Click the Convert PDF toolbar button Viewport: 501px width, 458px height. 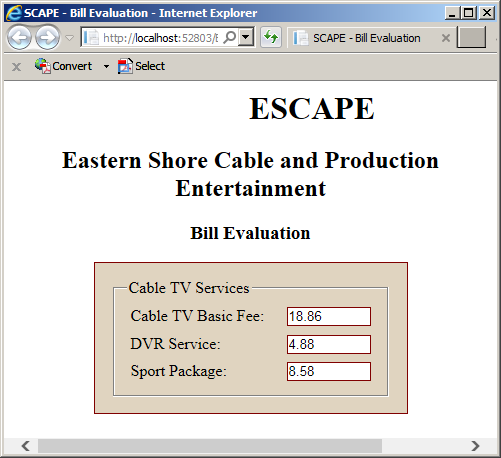tap(63, 66)
